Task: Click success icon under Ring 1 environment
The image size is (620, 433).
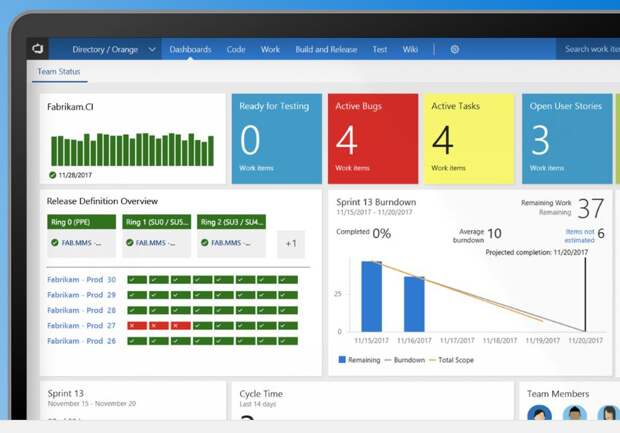Action: click(x=130, y=242)
